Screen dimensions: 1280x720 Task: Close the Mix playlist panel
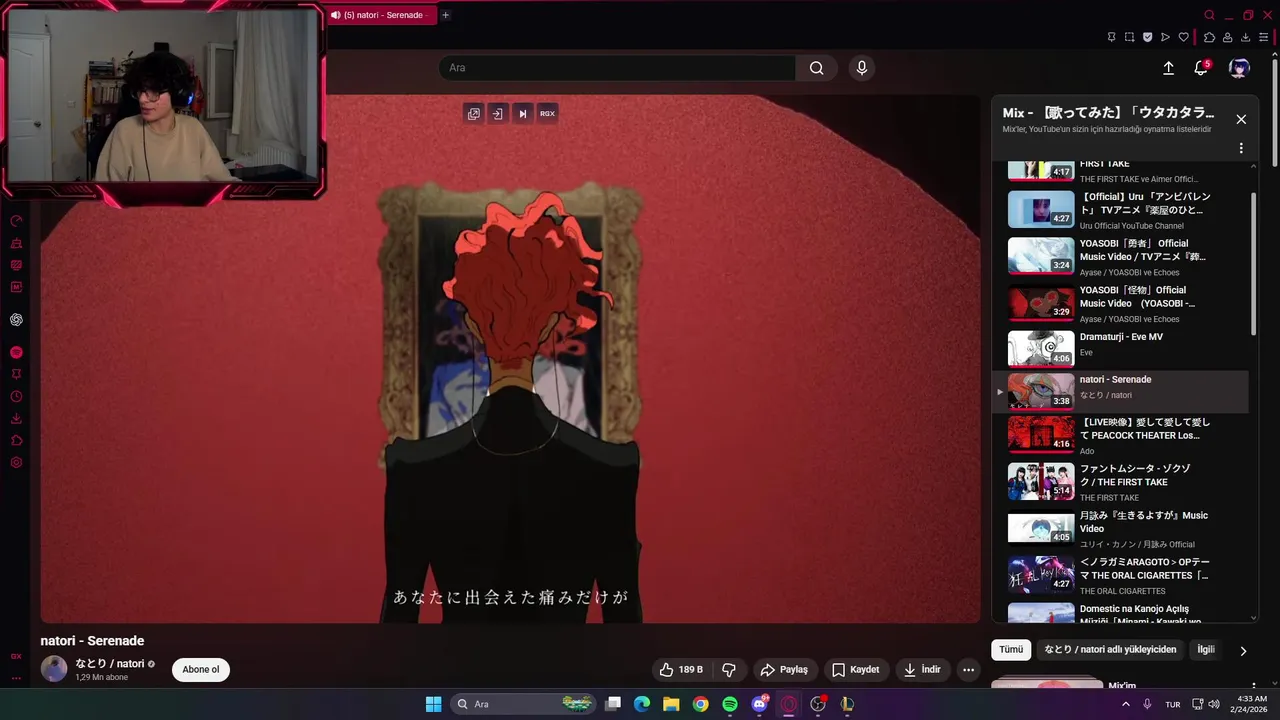tap(1241, 119)
